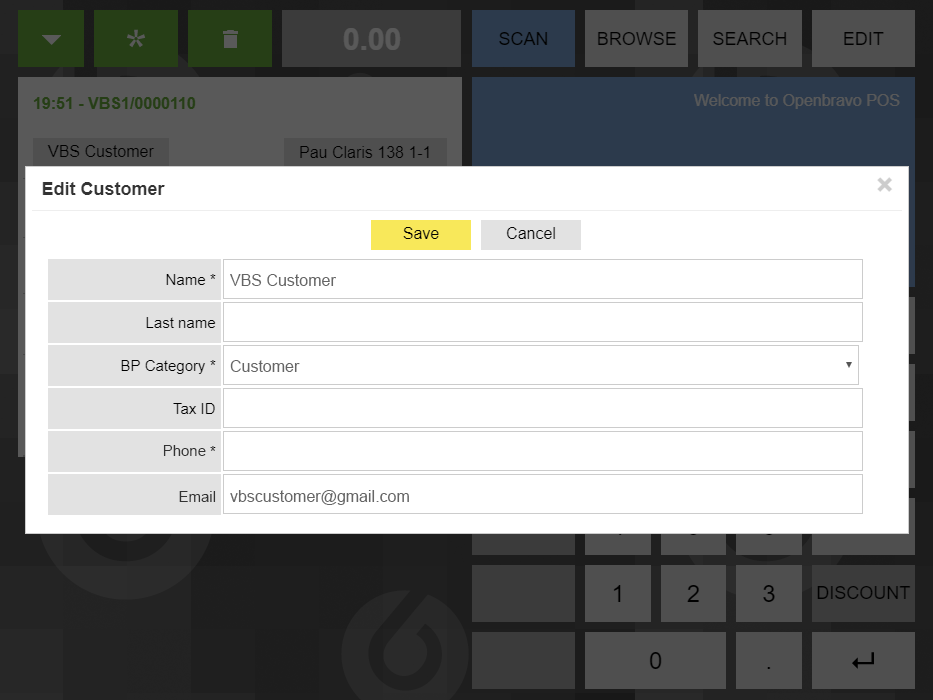Tap keypad number 0
Viewport: 933px width, 700px height.
pyautogui.click(x=655, y=660)
